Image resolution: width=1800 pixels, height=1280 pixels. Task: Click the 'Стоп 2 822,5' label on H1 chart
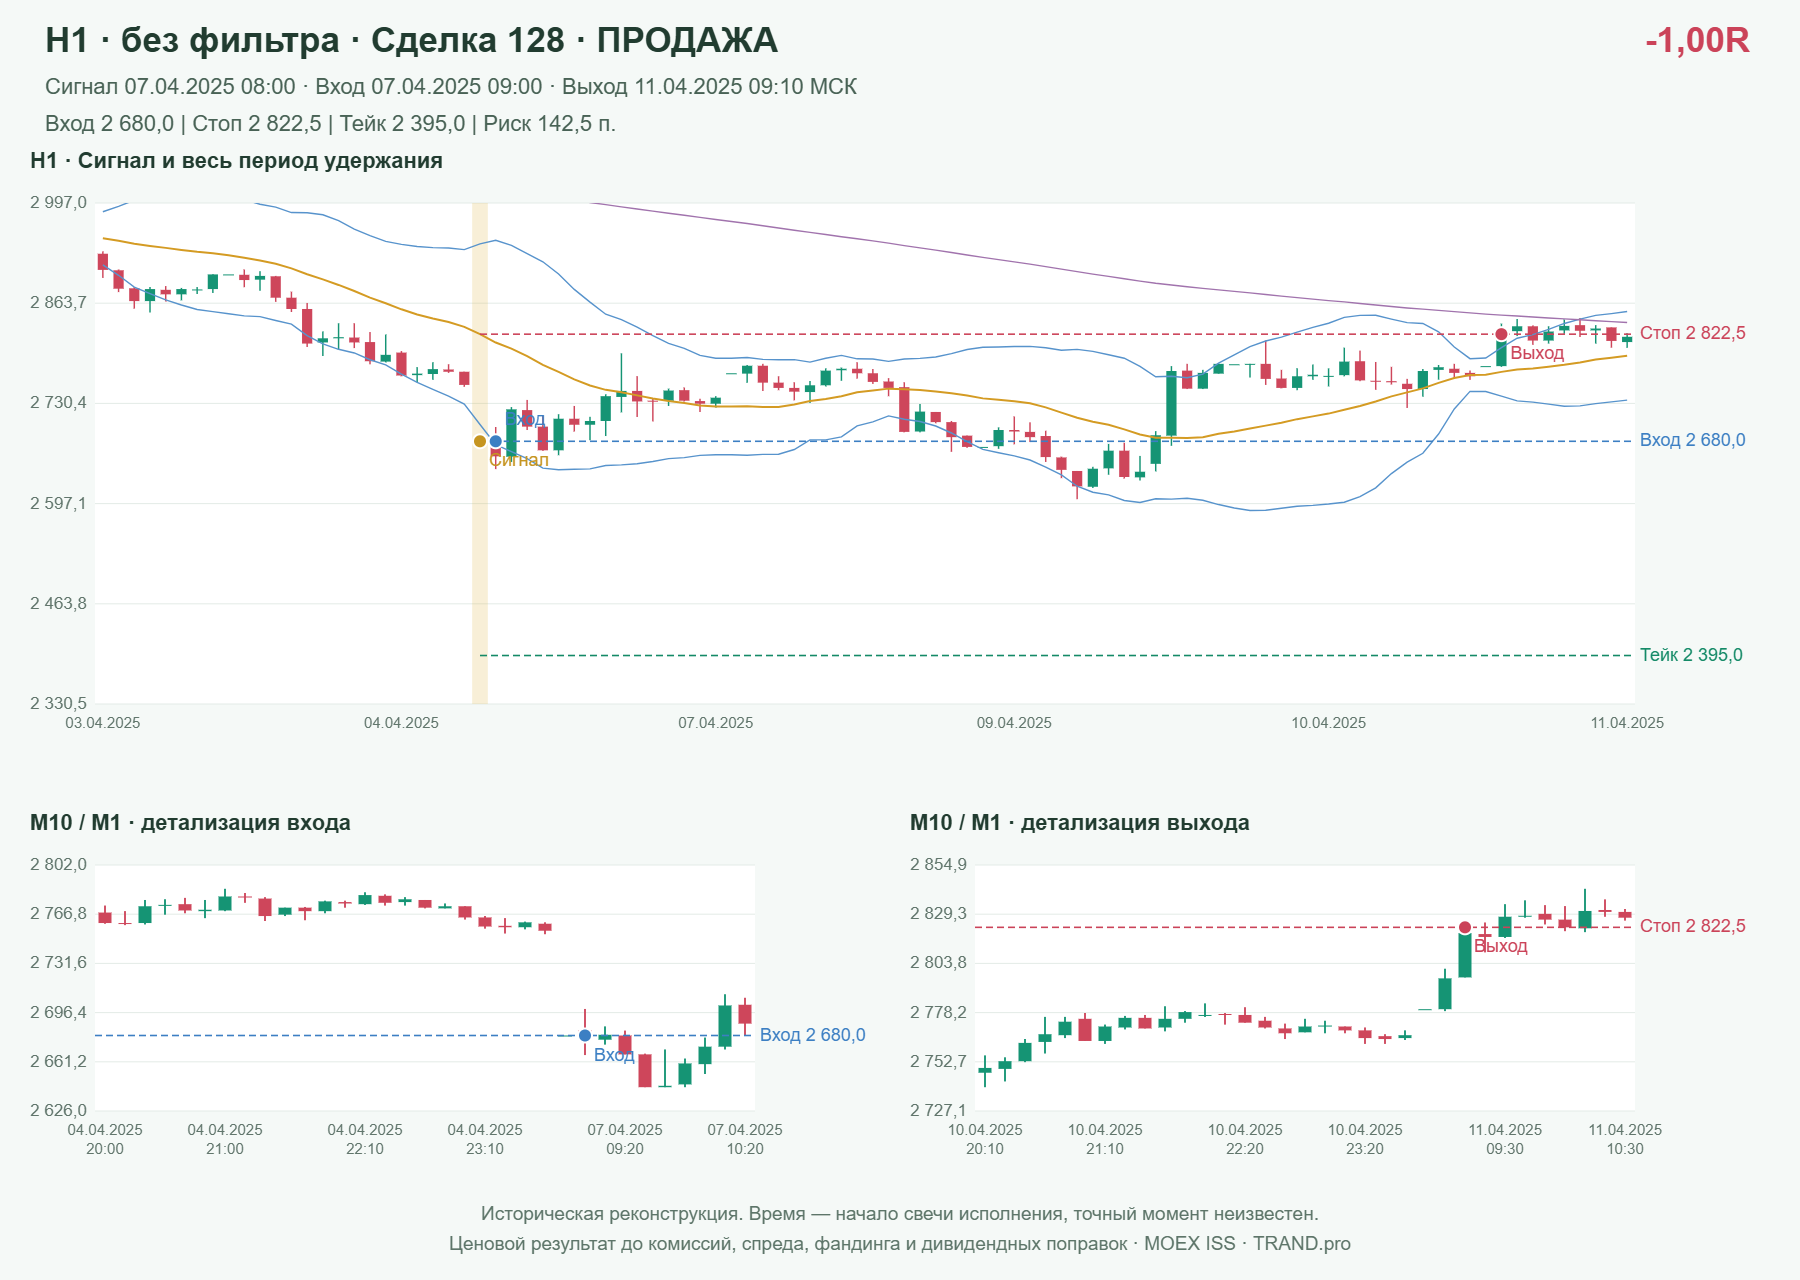coord(1693,333)
